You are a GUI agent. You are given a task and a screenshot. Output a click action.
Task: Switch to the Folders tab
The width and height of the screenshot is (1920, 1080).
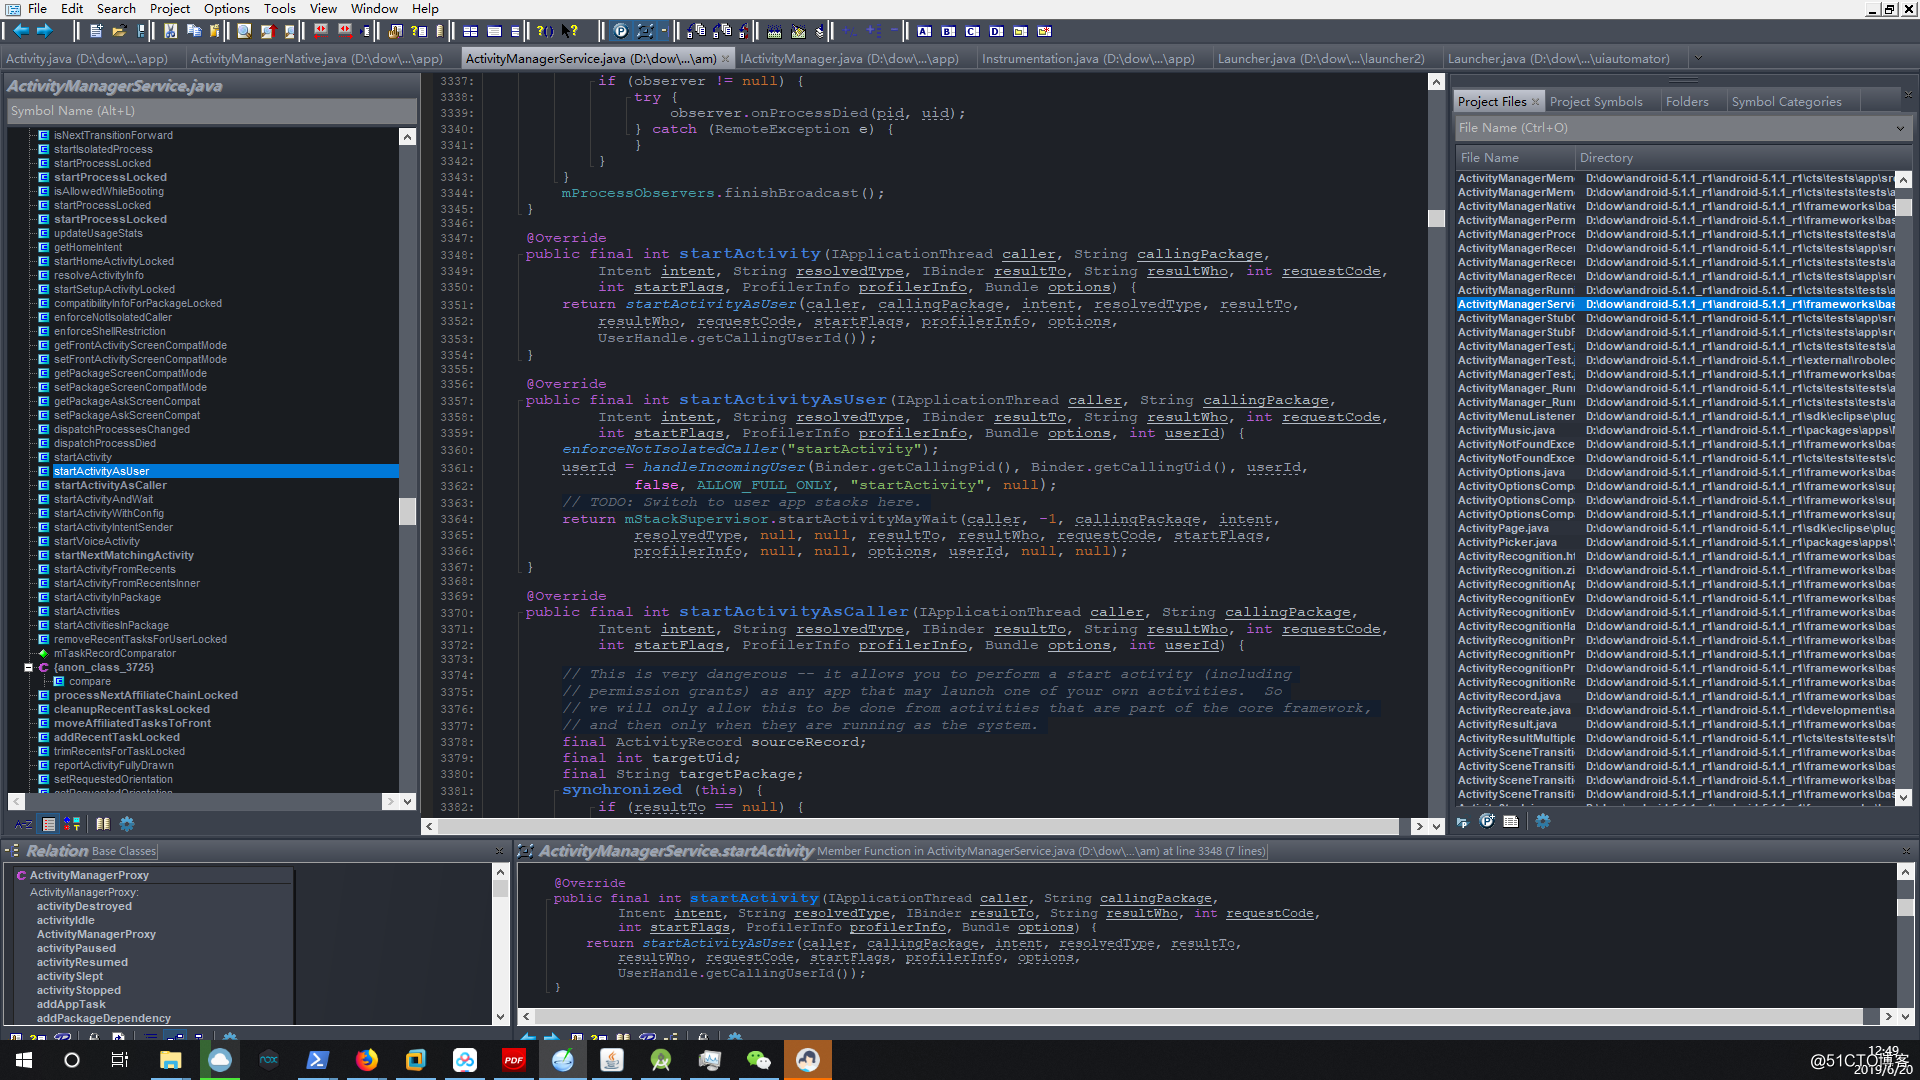(1687, 101)
